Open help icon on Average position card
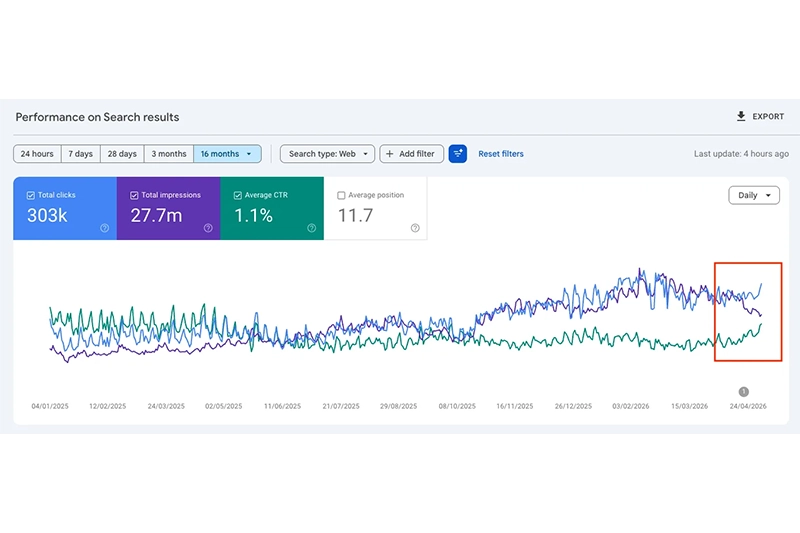Screen dimensions: 800x533 (415, 228)
